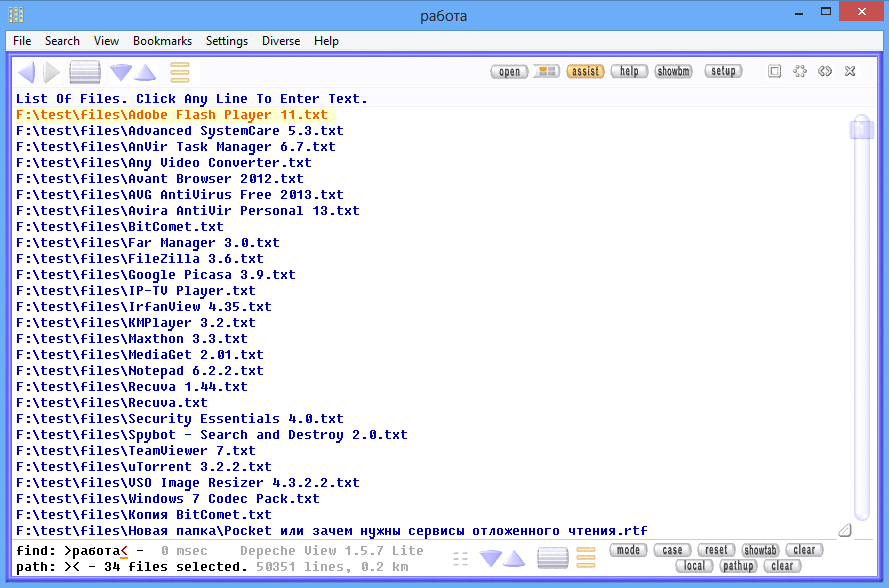
Task: Toggle the showtab button
Action: tap(760, 550)
